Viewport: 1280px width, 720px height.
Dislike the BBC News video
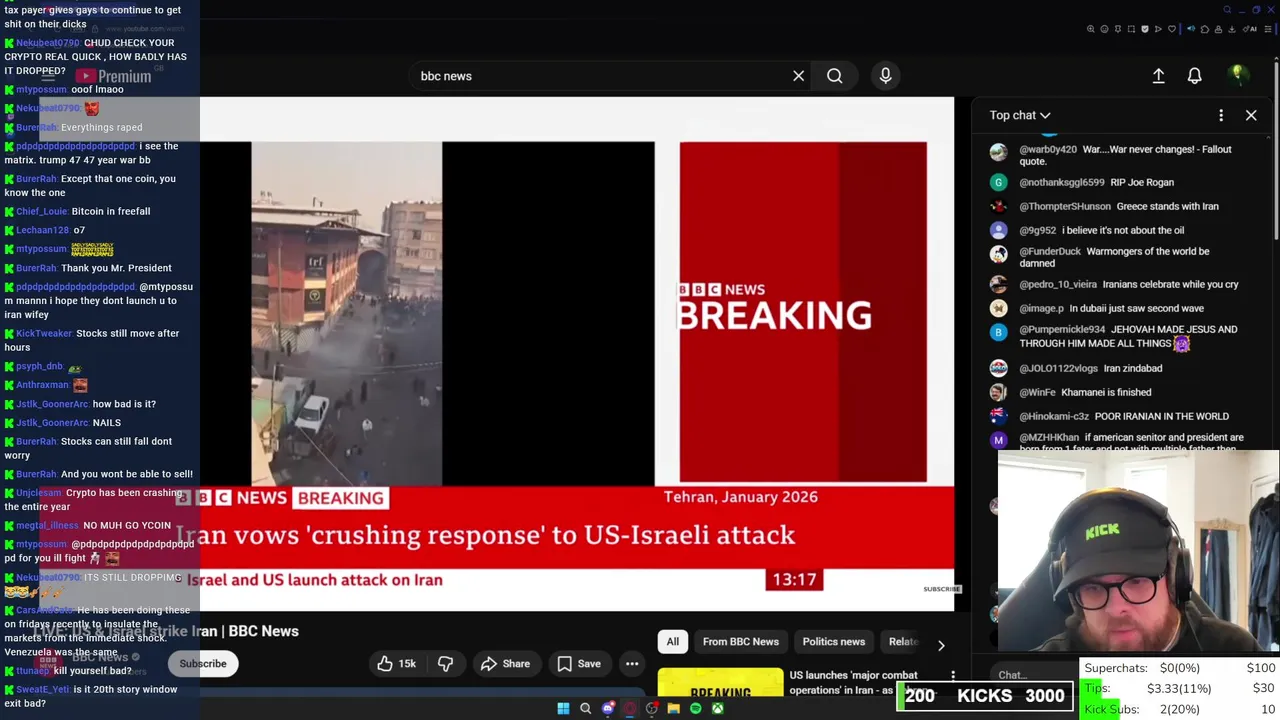(445, 664)
